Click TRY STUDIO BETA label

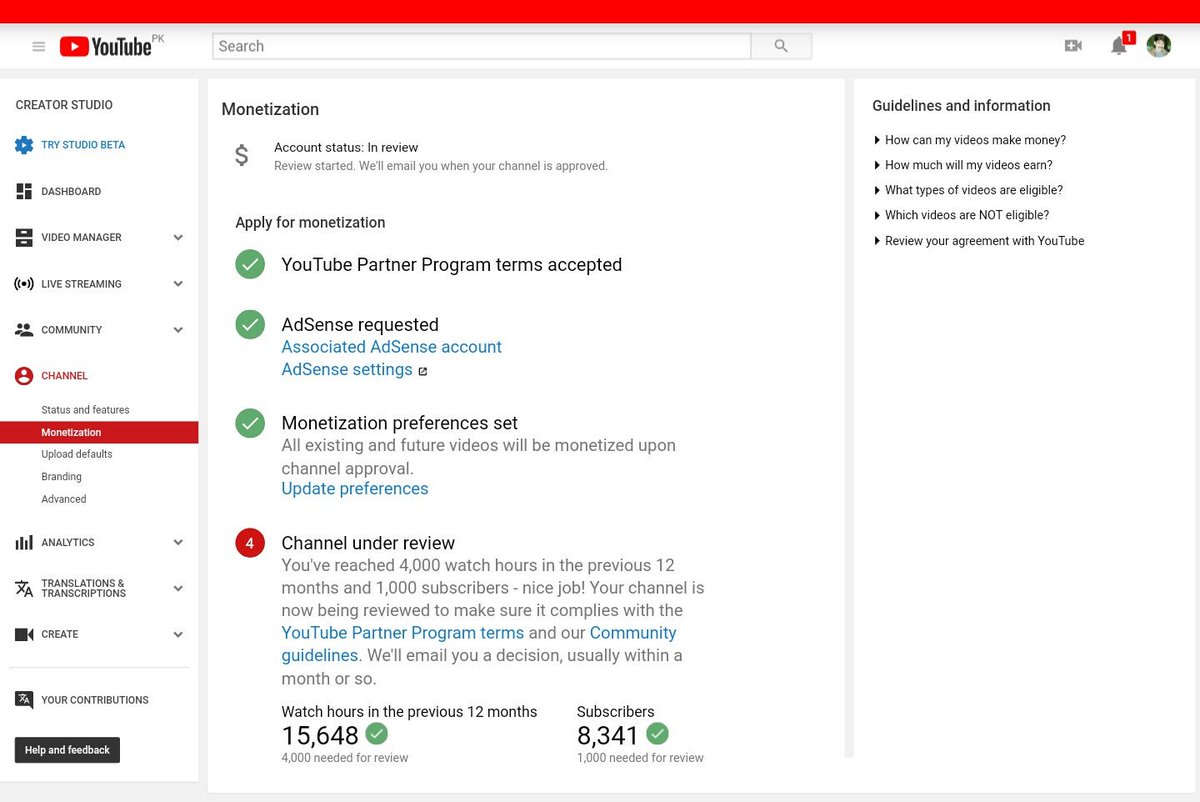(x=83, y=145)
